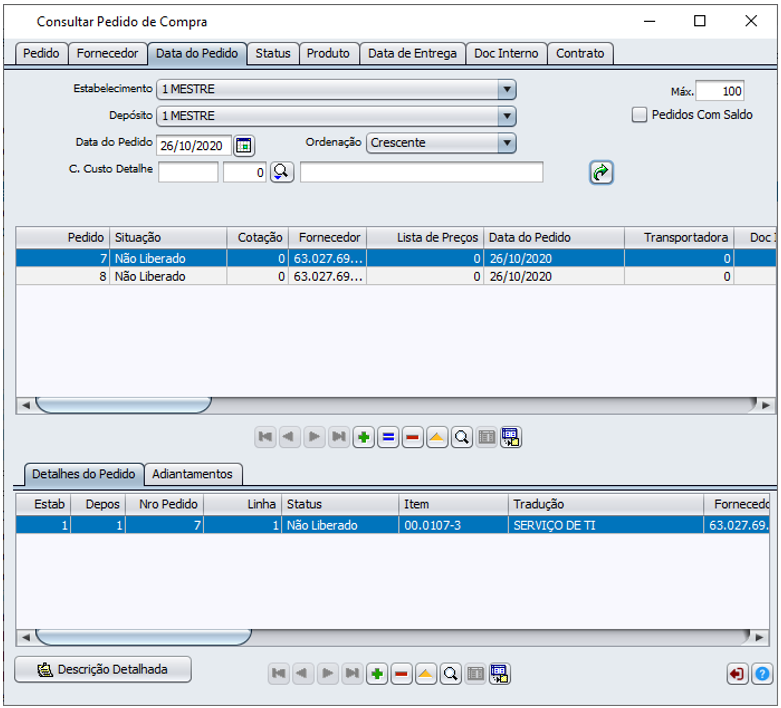The height and width of the screenshot is (708, 781).
Task: Click the C. Custo Detalhe search magnifier
Action: pos(281,172)
